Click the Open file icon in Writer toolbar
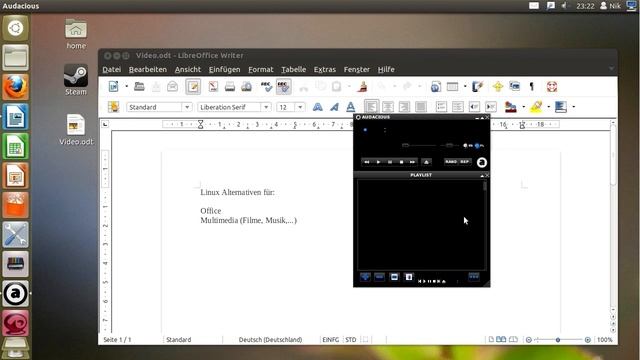The width and height of the screenshot is (640, 360). coord(139,87)
